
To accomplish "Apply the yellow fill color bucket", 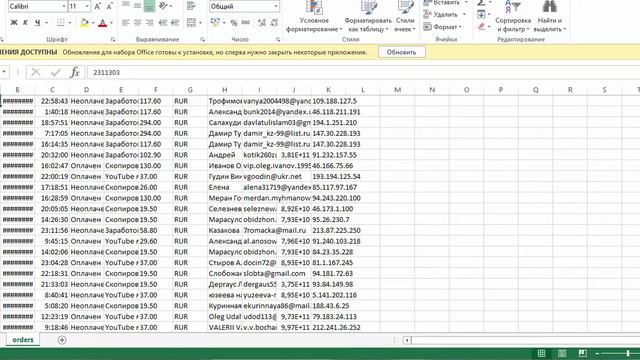I will pos(84,23).
